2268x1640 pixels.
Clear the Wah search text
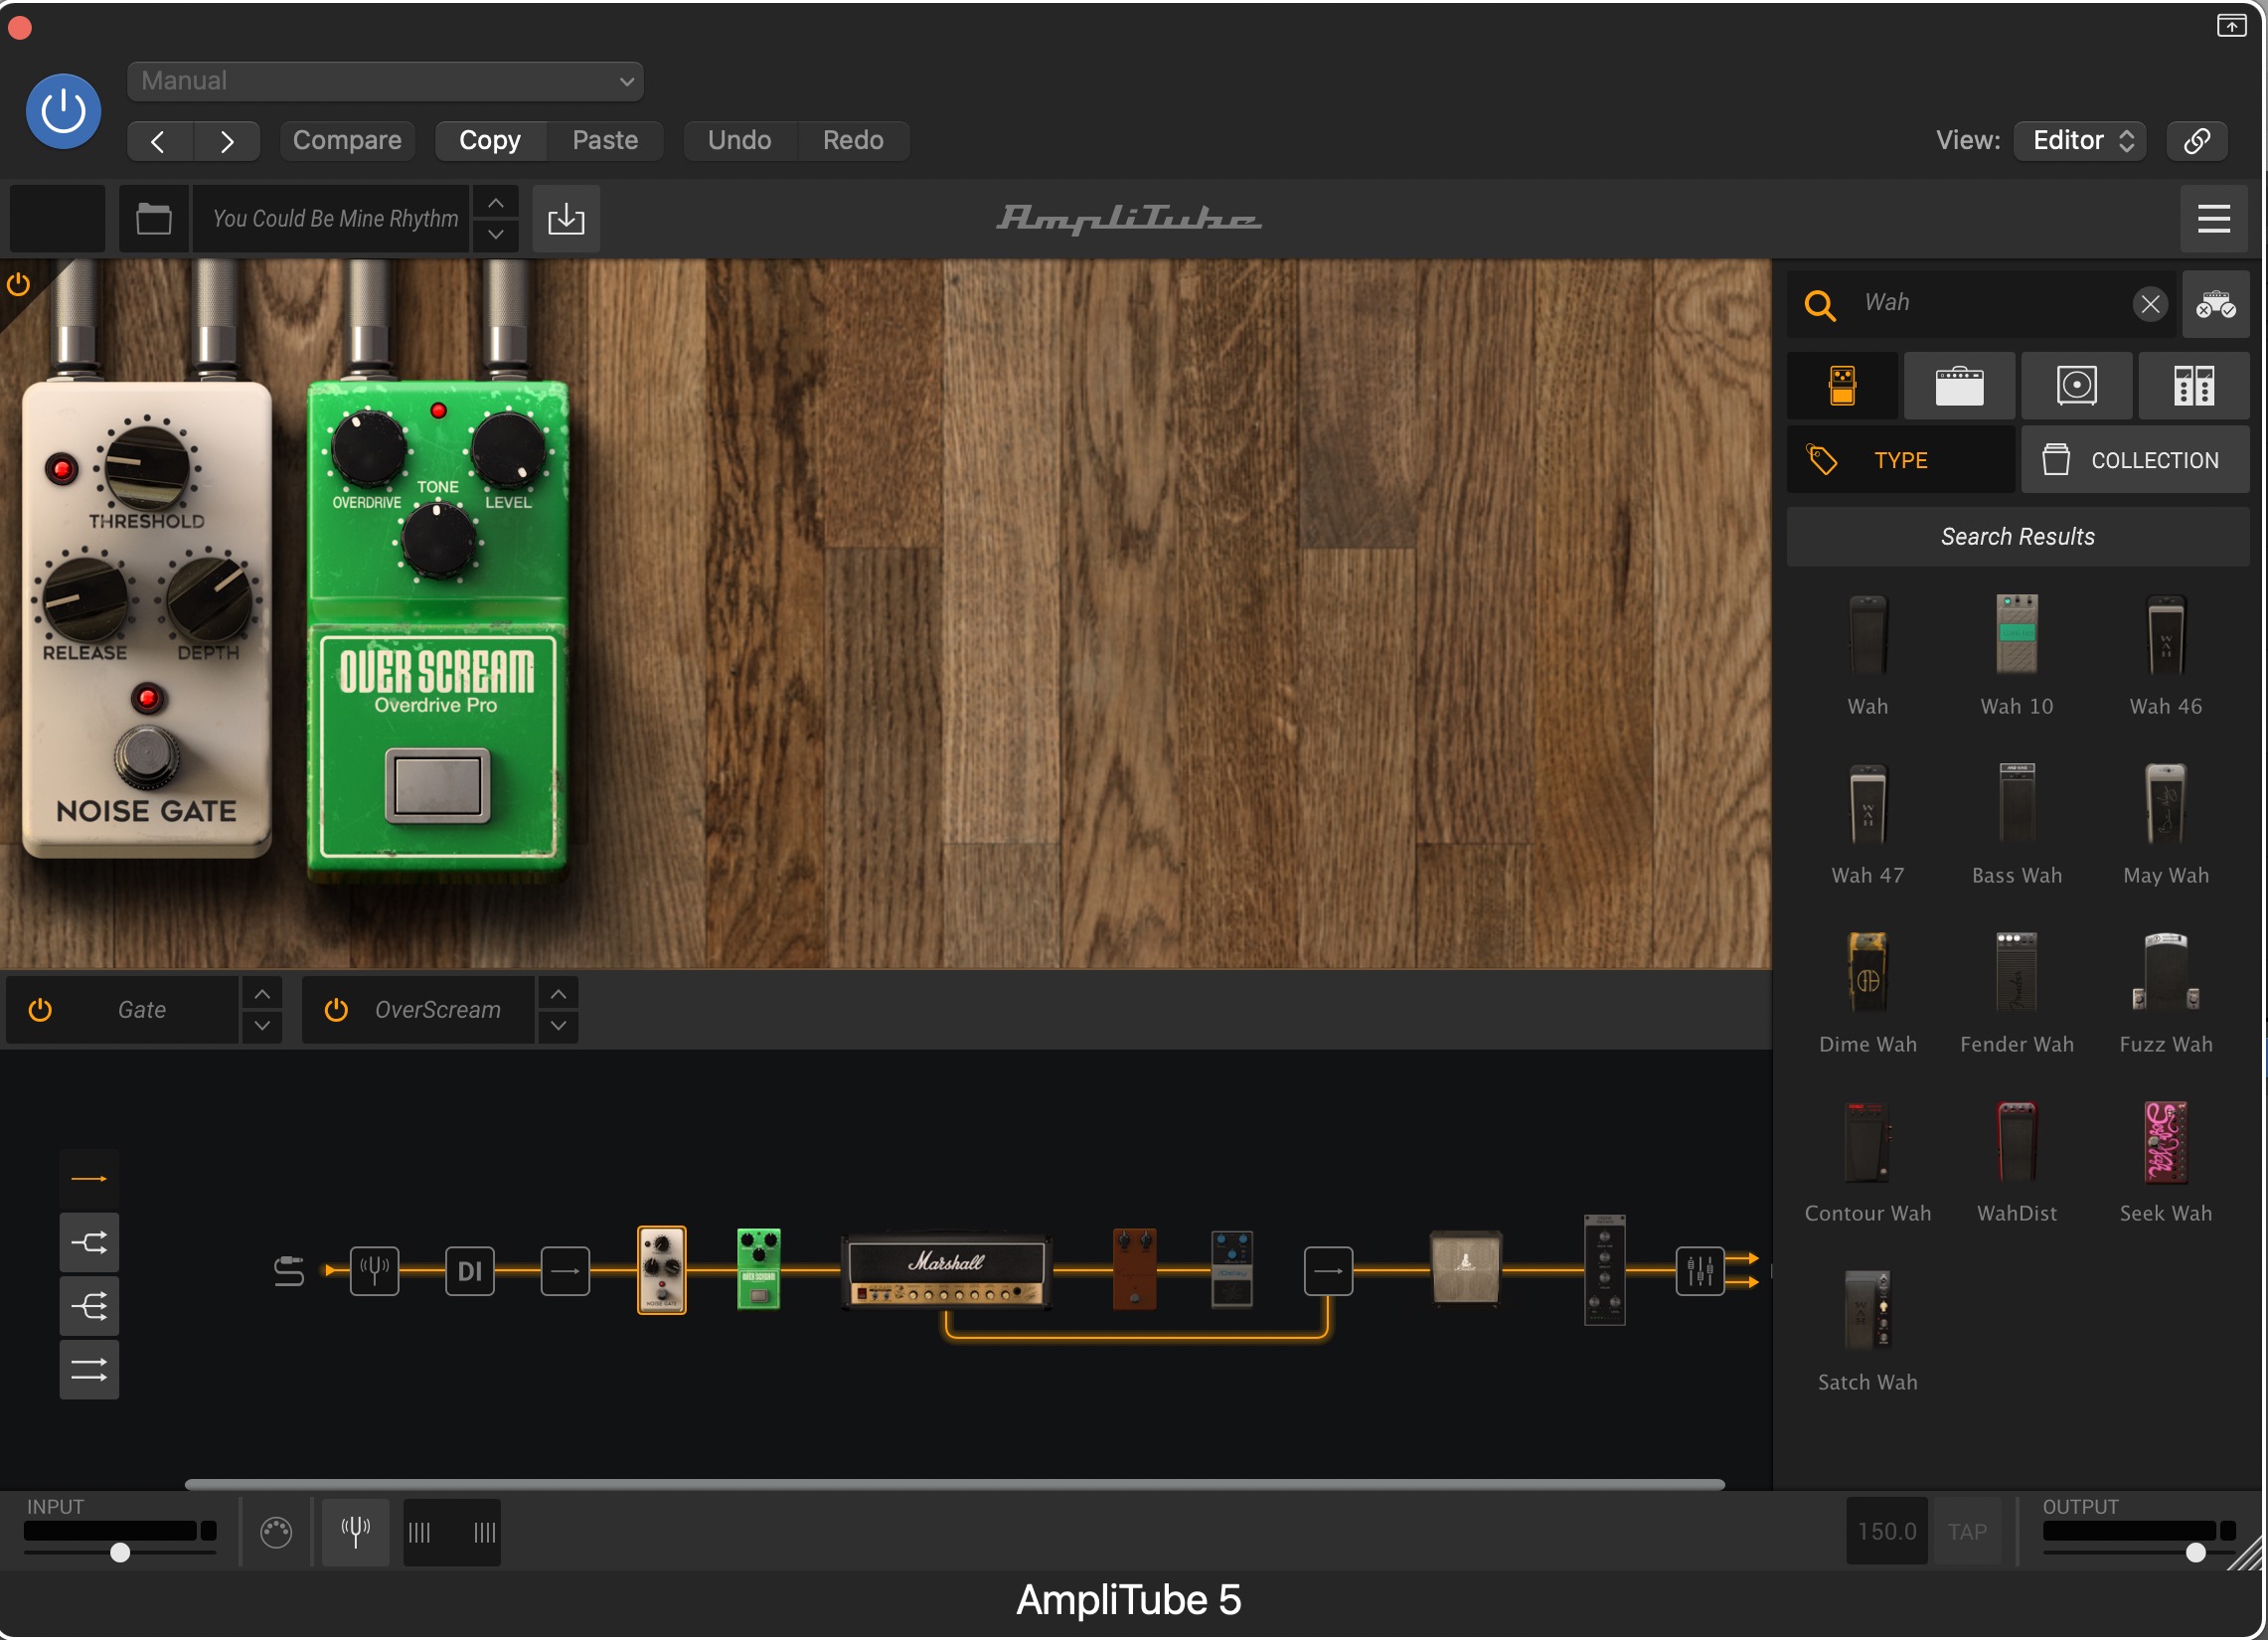tap(2150, 303)
